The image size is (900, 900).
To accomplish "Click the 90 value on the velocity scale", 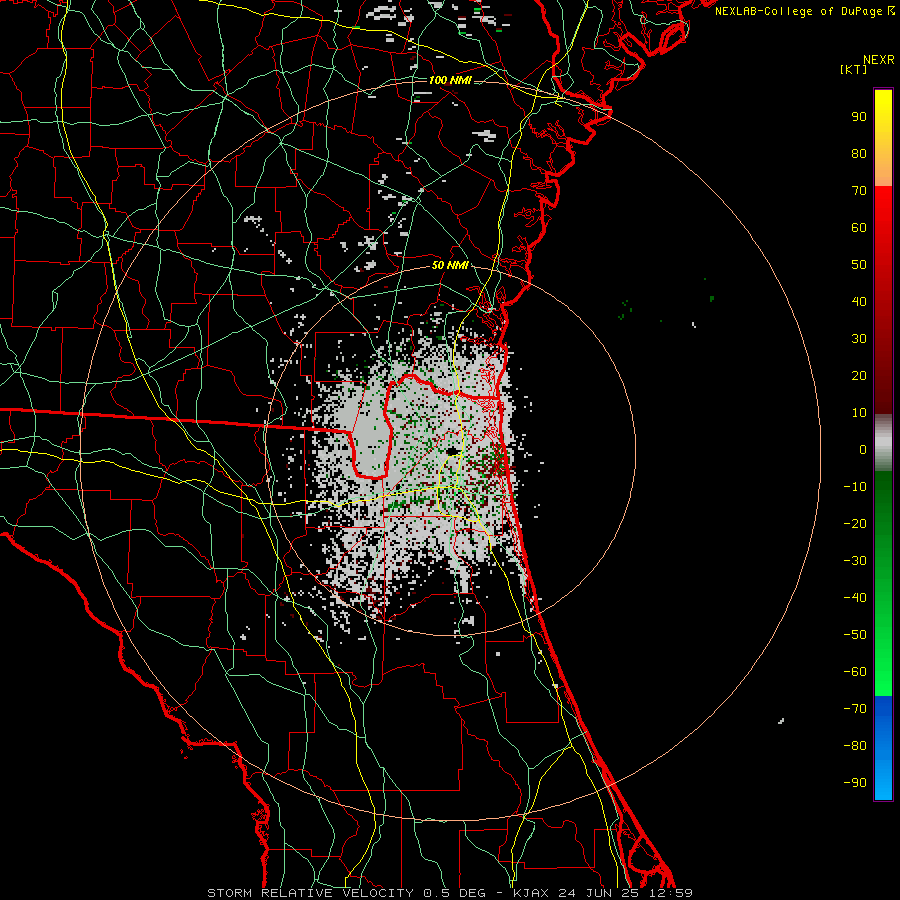I will tap(859, 117).
